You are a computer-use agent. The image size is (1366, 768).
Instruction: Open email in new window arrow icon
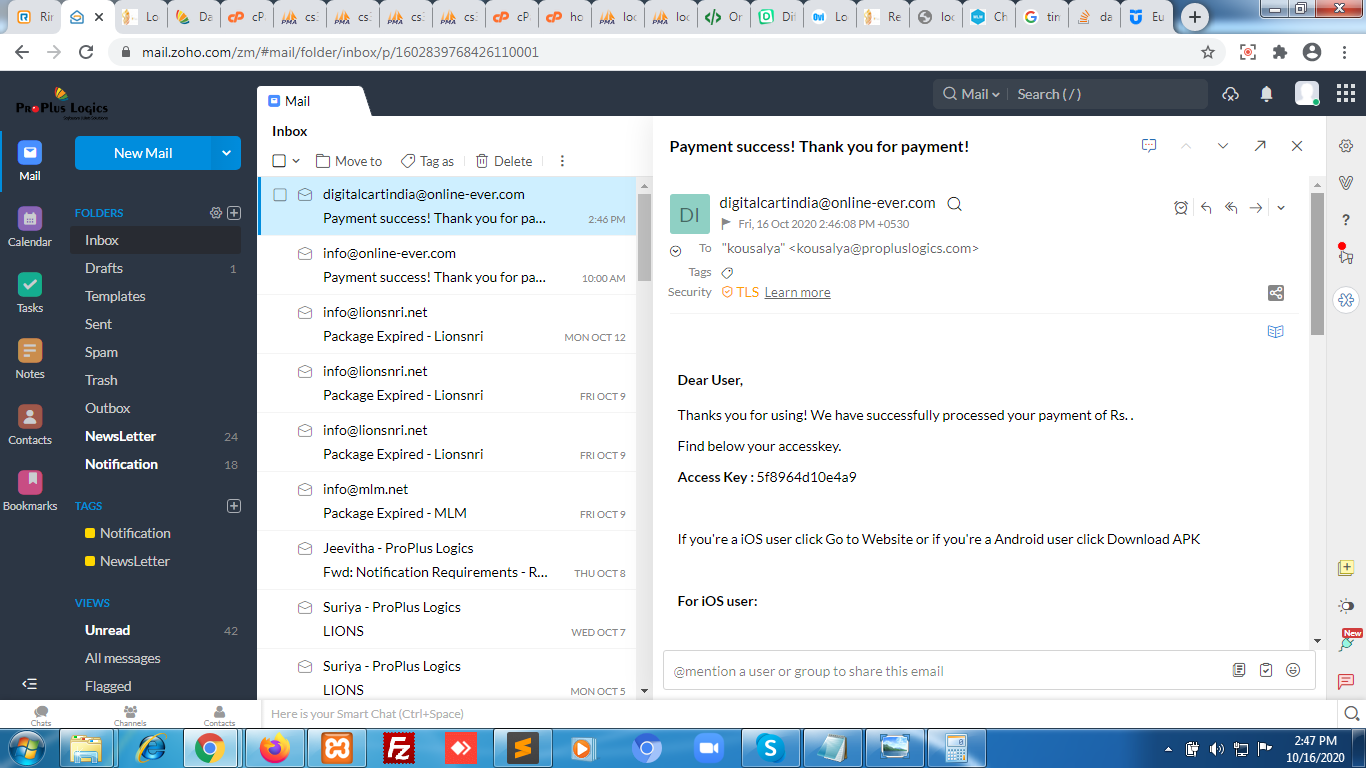point(1260,146)
